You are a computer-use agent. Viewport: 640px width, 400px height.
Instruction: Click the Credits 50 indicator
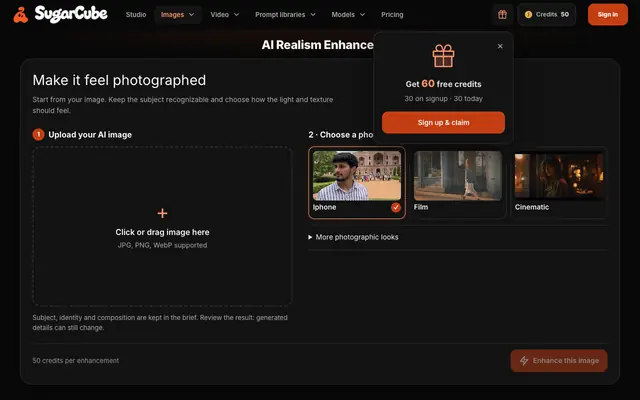click(547, 15)
